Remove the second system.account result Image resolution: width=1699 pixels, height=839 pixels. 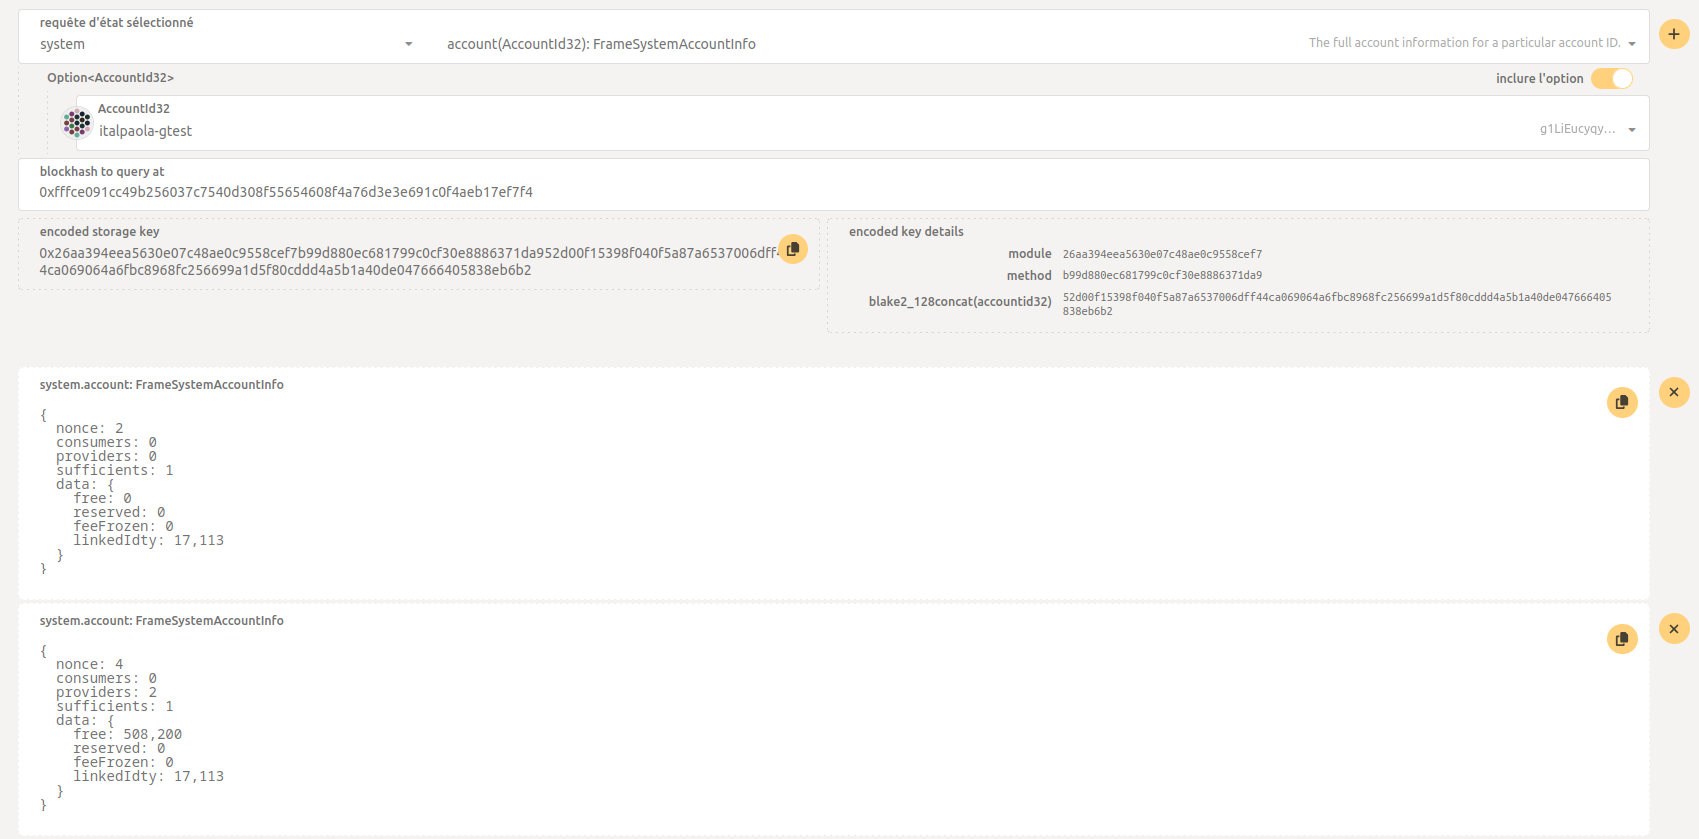click(x=1673, y=629)
